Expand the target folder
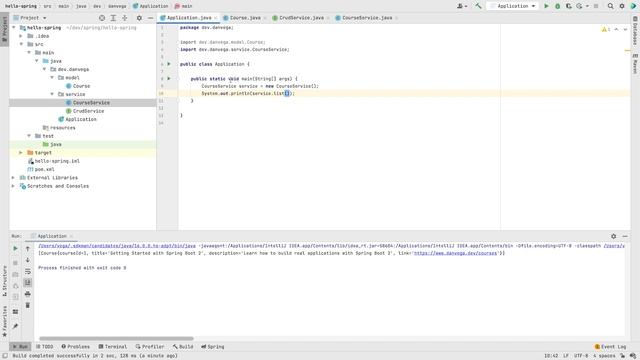This screenshot has height=360, width=640. point(21,153)
